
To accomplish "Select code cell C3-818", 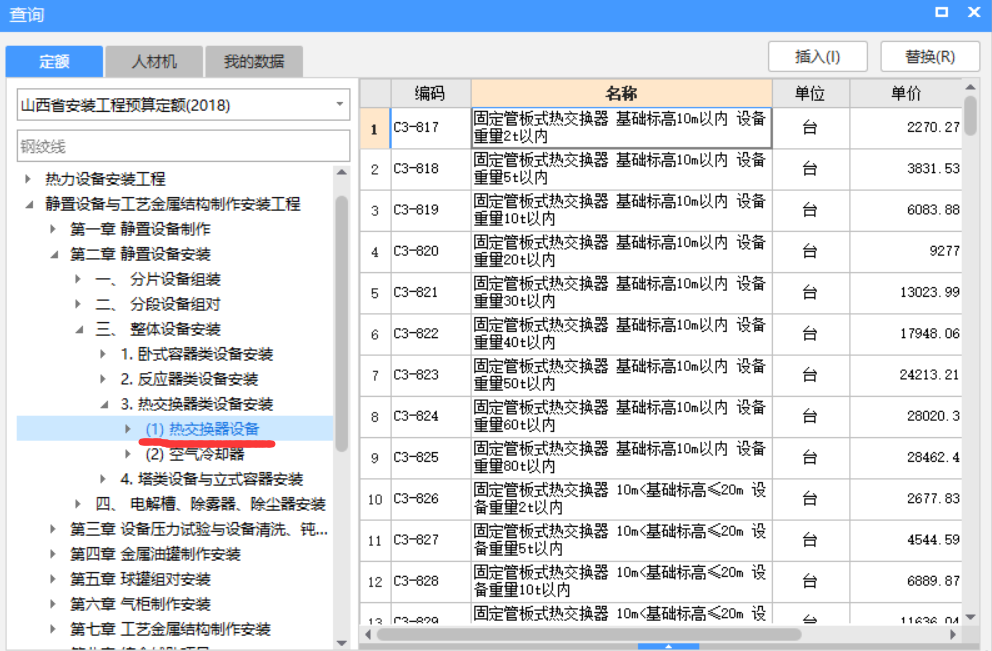I will [430, 169].
